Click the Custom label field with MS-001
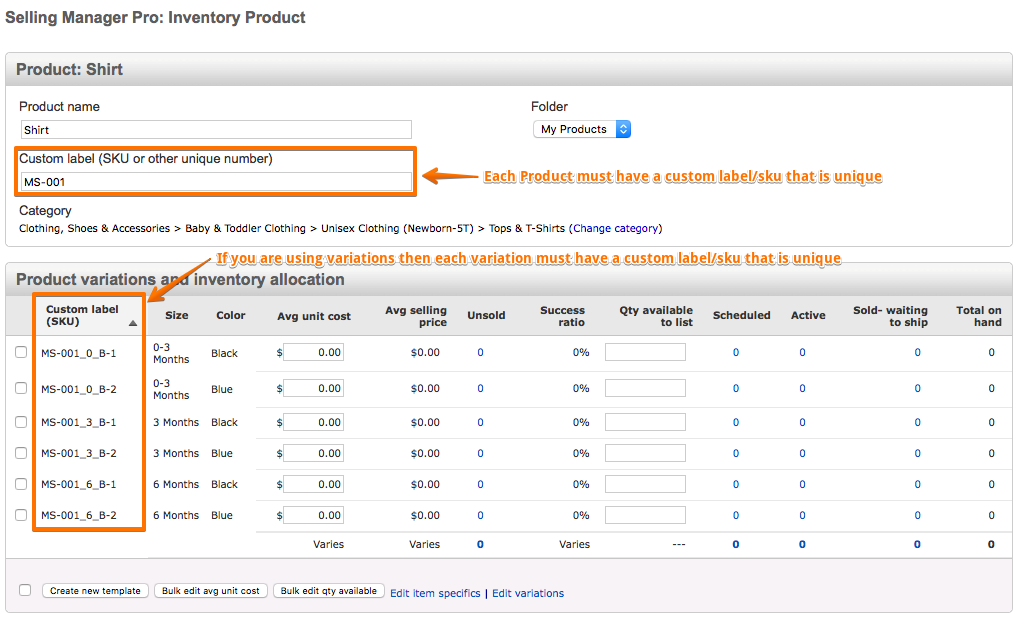Screen dimensions: 1018x618 coord(216,182)
